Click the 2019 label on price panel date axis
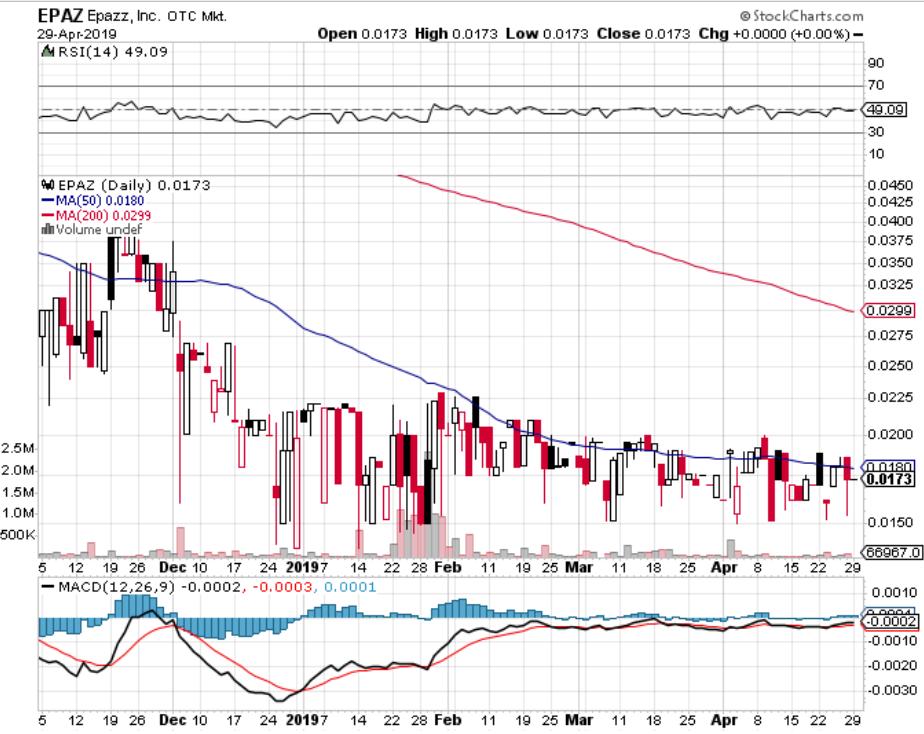Screen dimensions: 924x734 pos(302,568)
